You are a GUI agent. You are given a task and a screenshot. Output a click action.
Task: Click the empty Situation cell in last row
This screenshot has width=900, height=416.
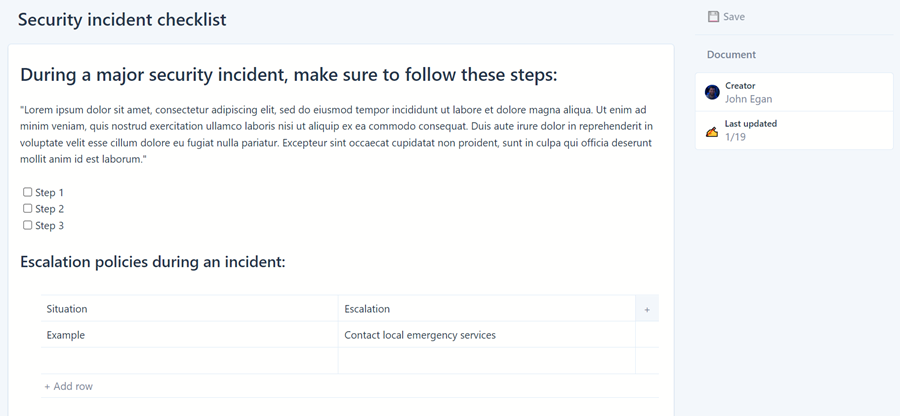point(189,361)
